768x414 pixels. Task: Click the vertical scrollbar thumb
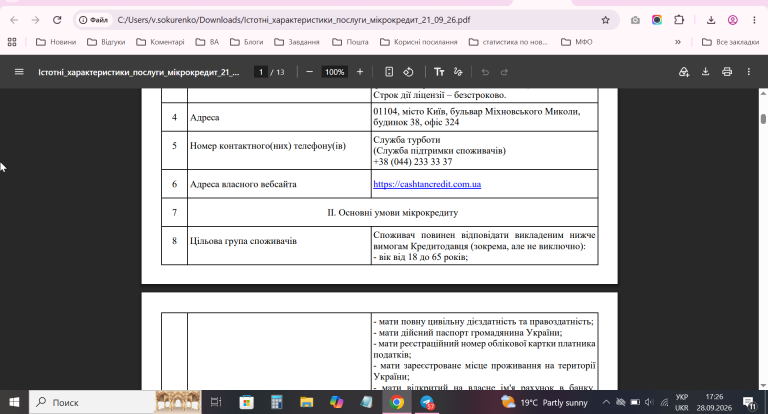click(763, 119)
